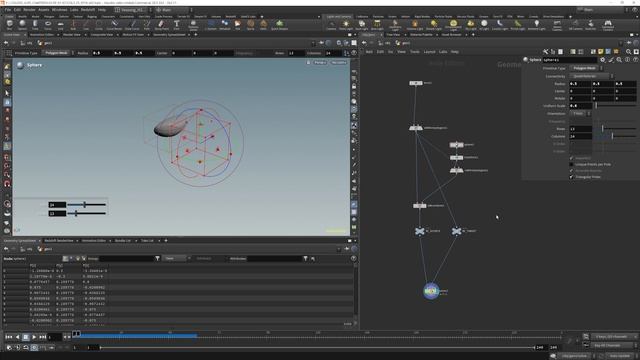
Task: Click the current frame number field
Action: coord(54,337)
